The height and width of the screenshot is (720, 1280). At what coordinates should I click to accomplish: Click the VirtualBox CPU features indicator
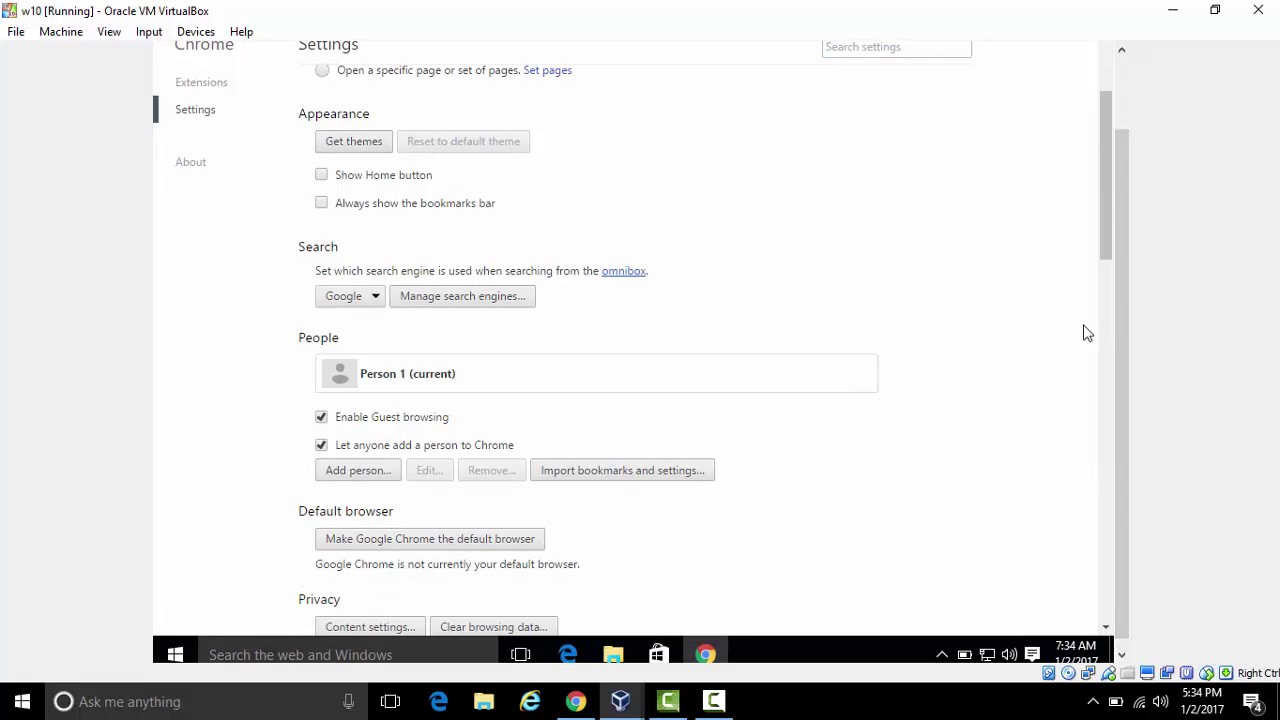(x=1187, y=673)
